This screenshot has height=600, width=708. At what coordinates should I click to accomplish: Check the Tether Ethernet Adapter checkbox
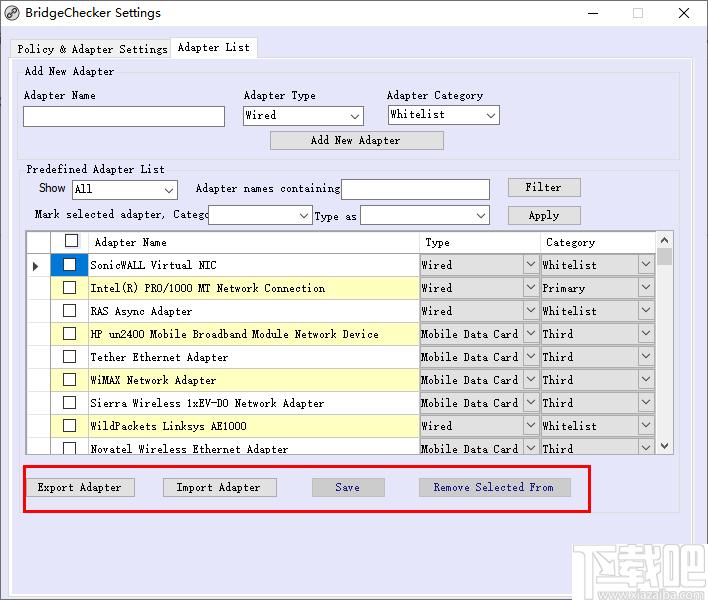click(x=70, y=357)
